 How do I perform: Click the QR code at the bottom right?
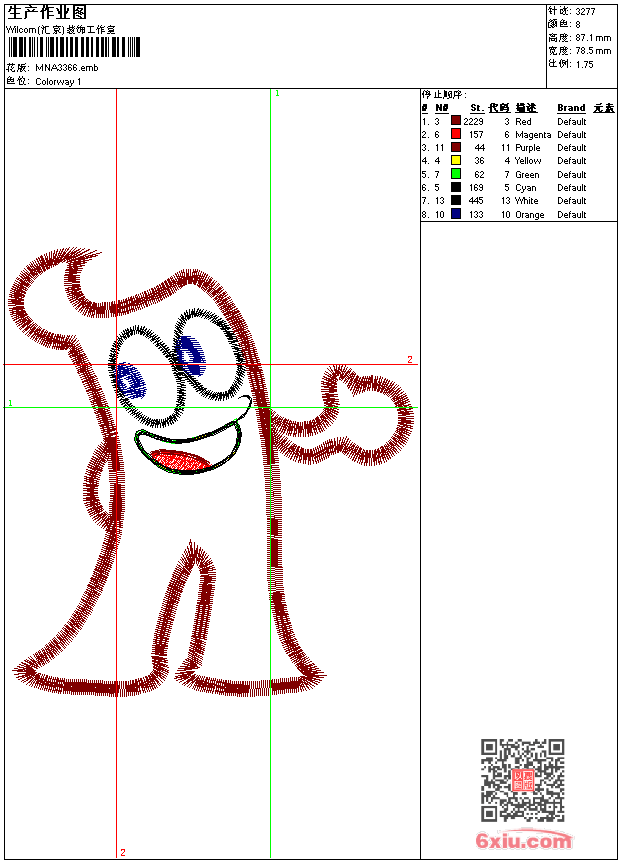(523, 780)
